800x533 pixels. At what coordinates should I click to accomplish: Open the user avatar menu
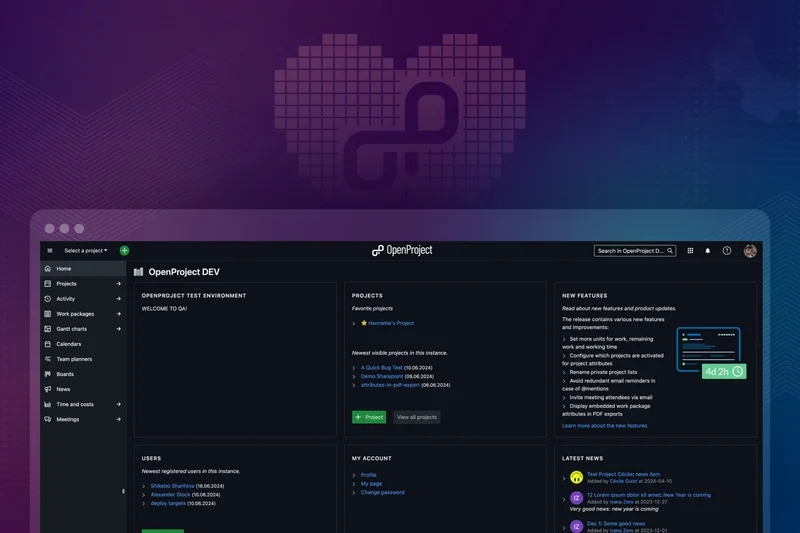[x=750, y=250]
